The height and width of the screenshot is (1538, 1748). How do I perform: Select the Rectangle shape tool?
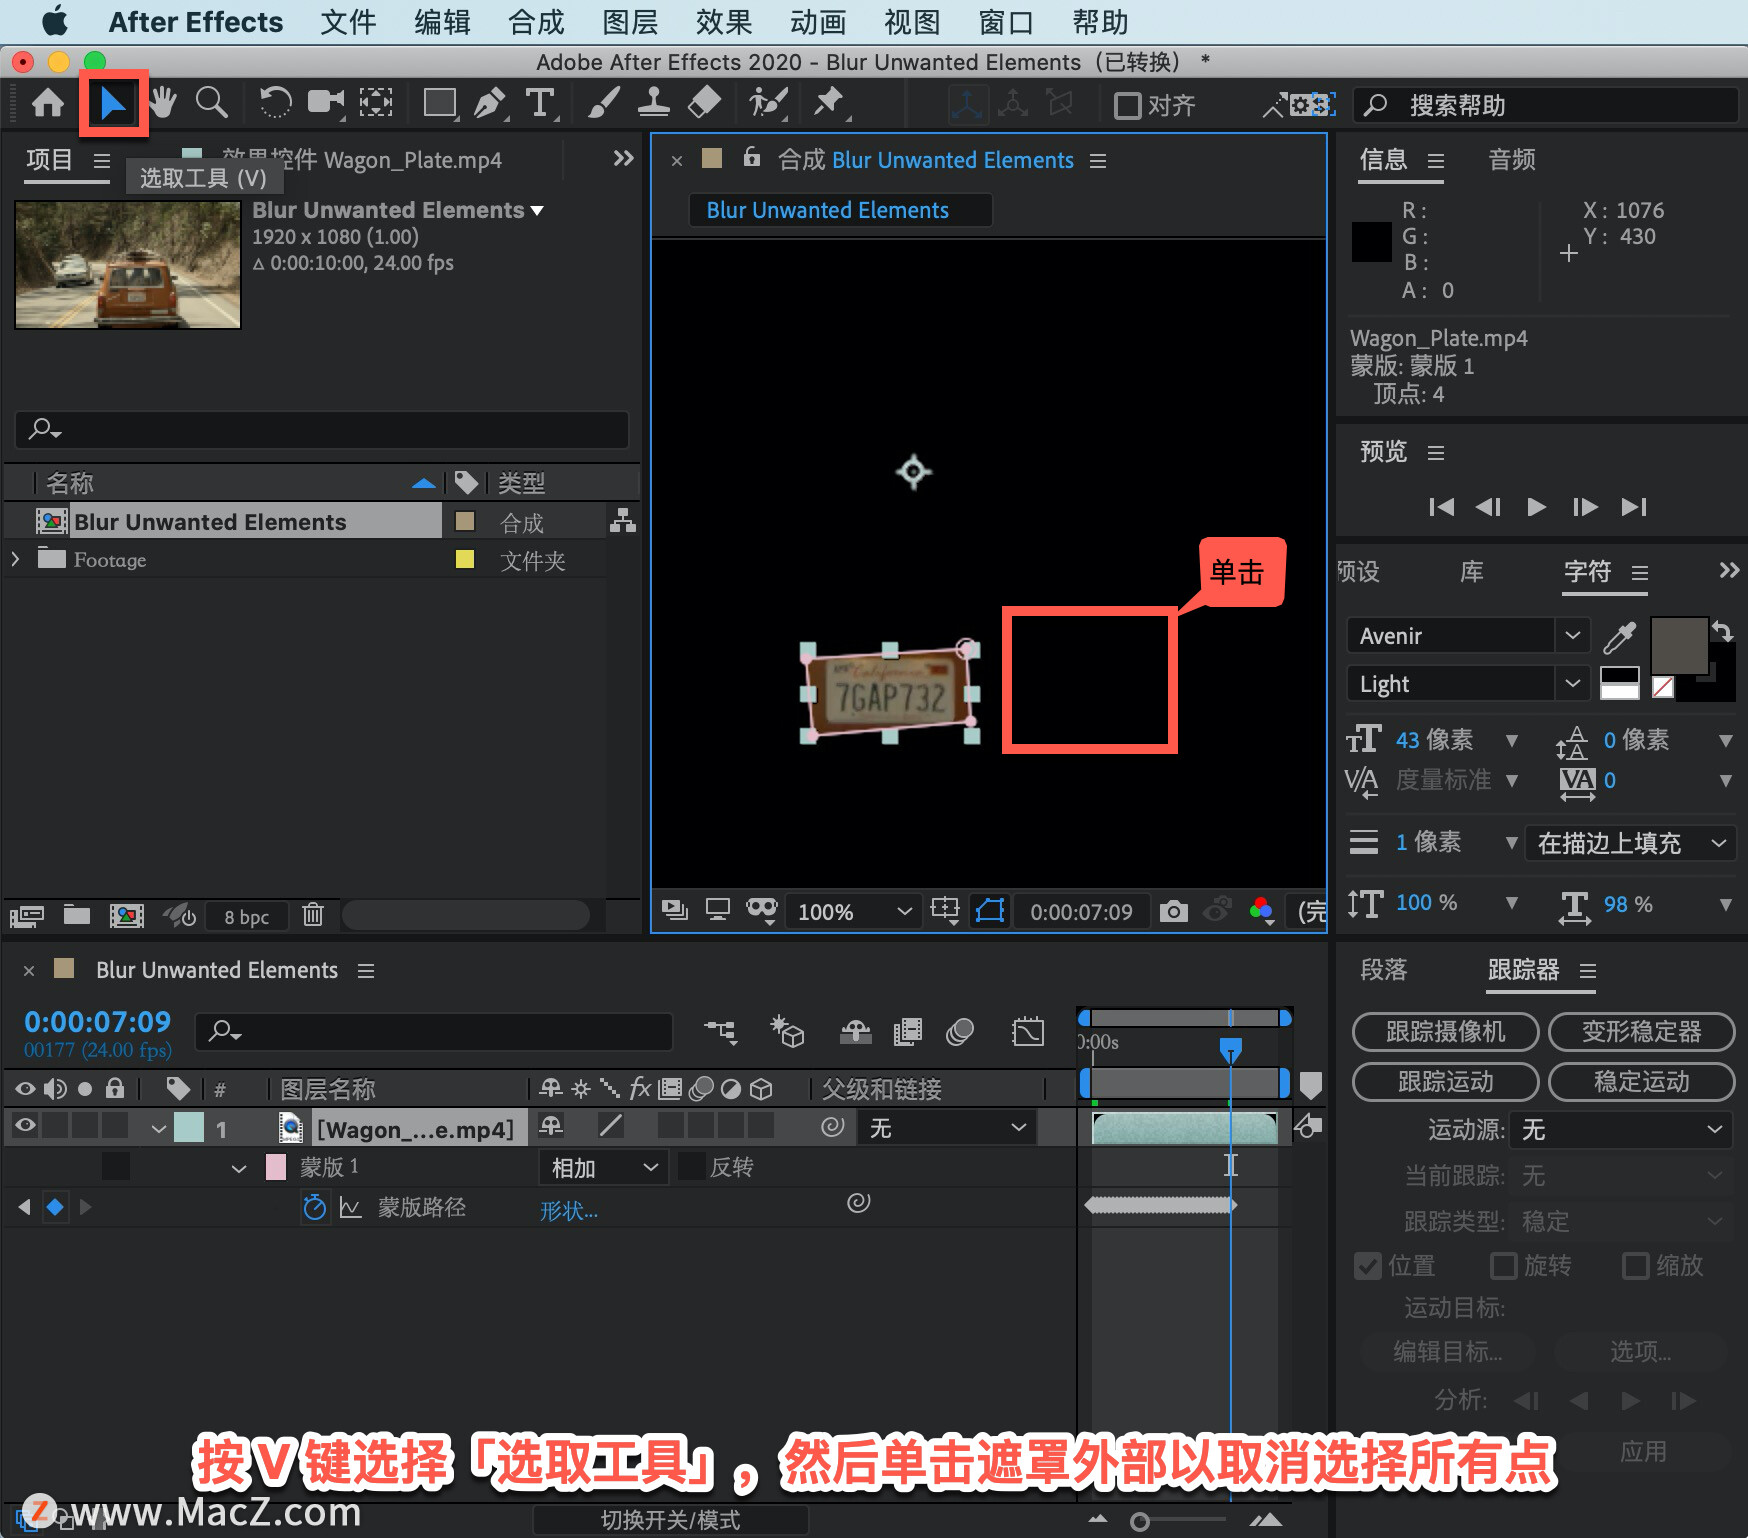pos(440,103)
